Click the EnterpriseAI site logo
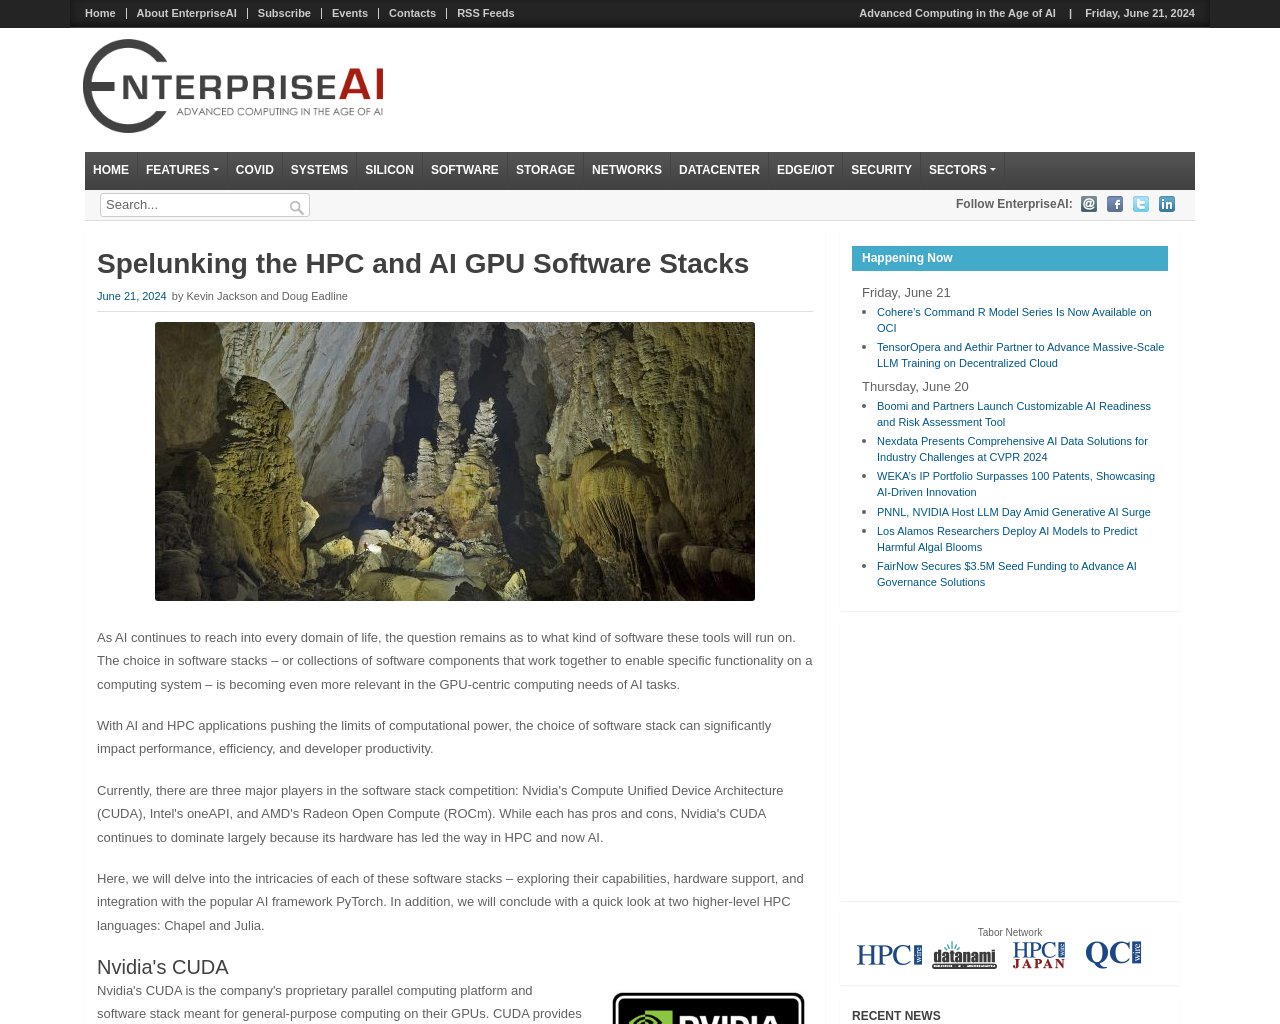This screenshot has width=1280, height=1024. pos(232,85)
